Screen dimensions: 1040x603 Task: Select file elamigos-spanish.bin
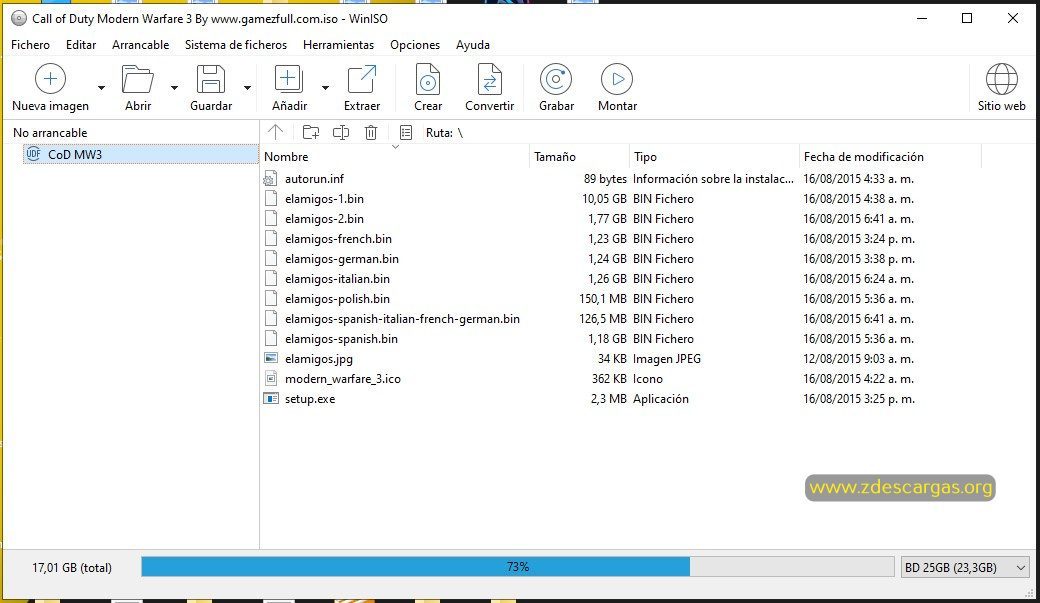341,338
